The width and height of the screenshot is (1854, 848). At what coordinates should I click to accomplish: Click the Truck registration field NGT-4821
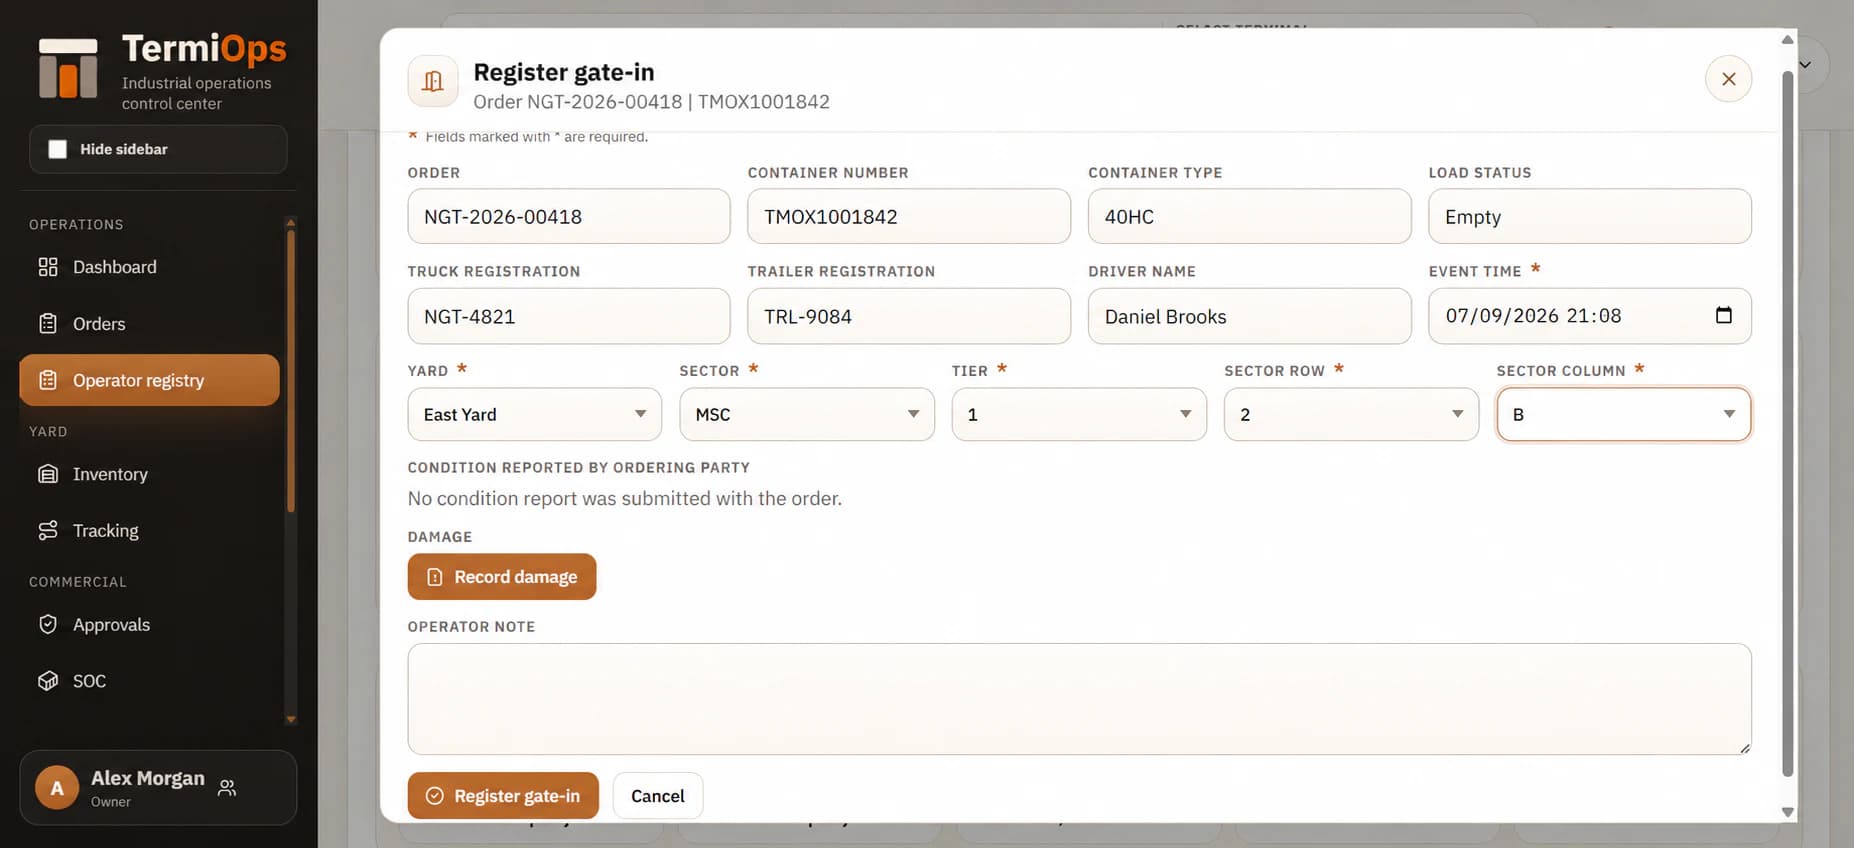coord(569,316)
